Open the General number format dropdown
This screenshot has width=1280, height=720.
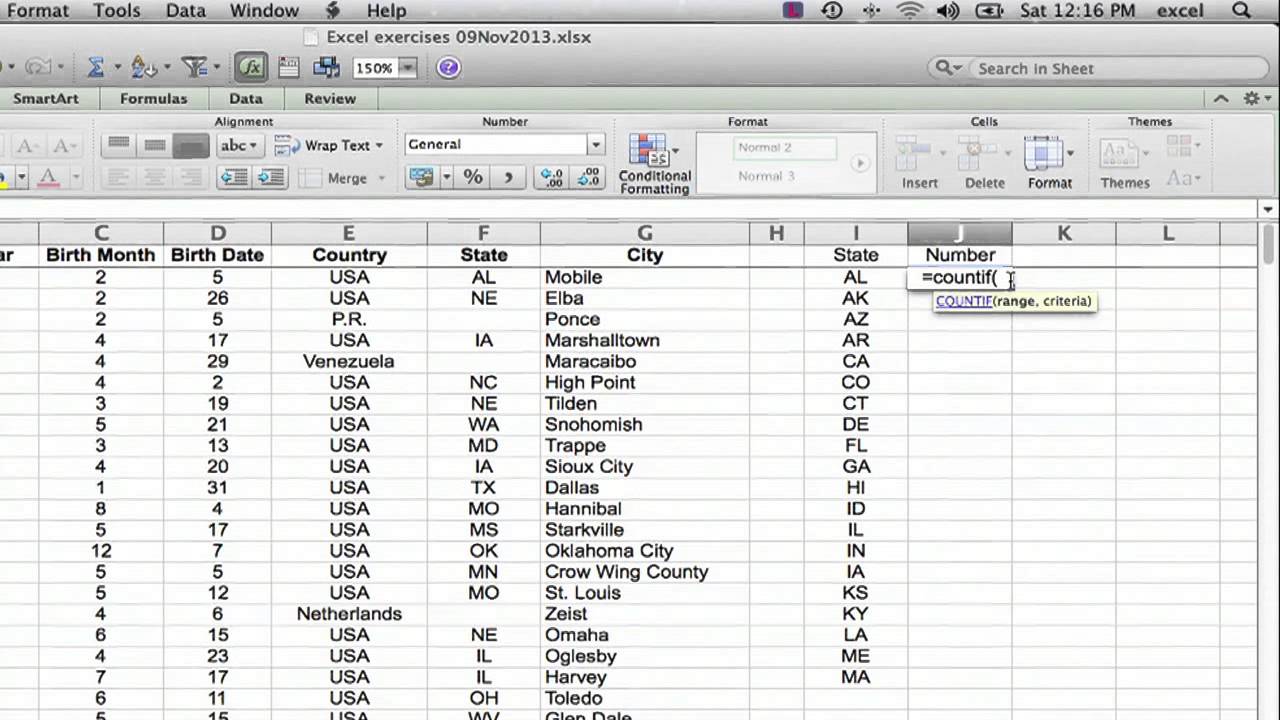coord(594,144)
